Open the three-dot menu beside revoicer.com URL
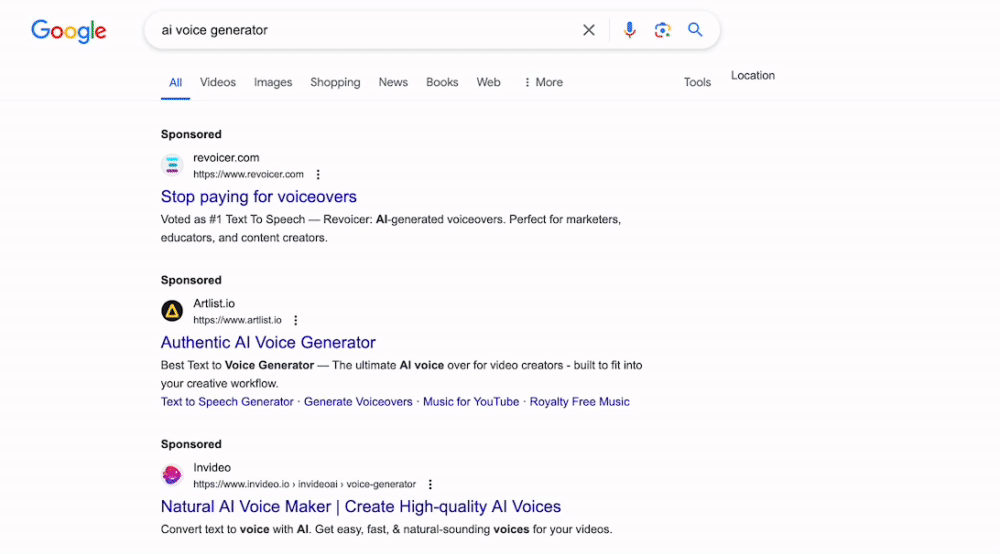The image size is (1000, 554). click(318, 175)
